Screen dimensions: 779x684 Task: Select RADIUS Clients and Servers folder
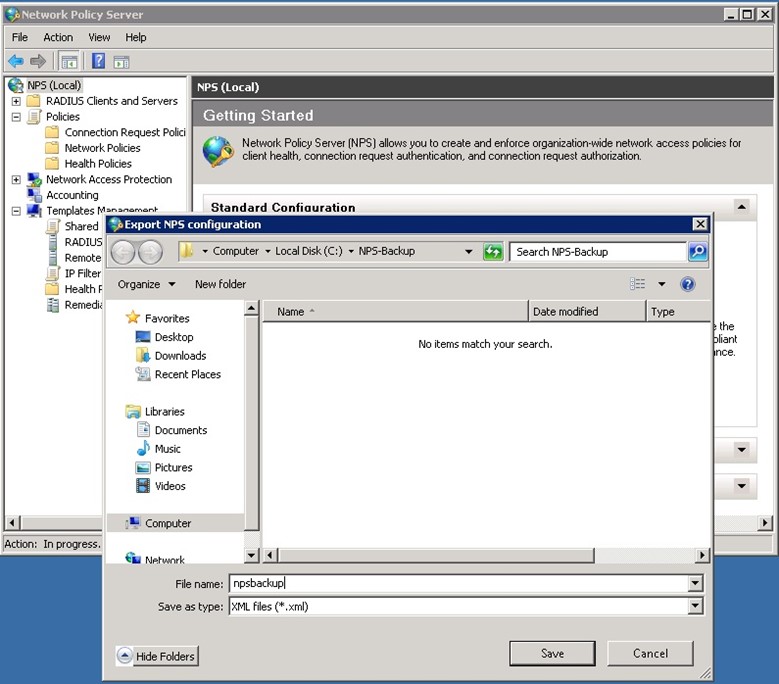(x=111, y=101)
